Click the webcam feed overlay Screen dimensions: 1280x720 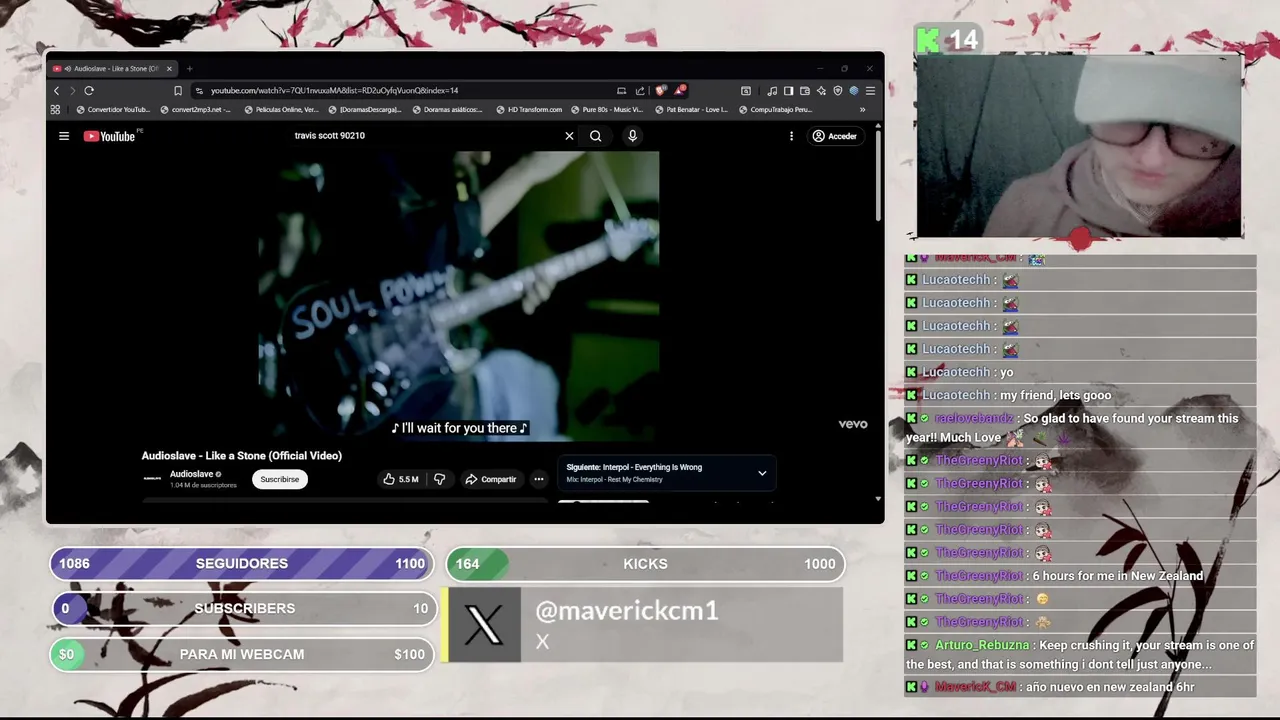tap(1079, 147)
